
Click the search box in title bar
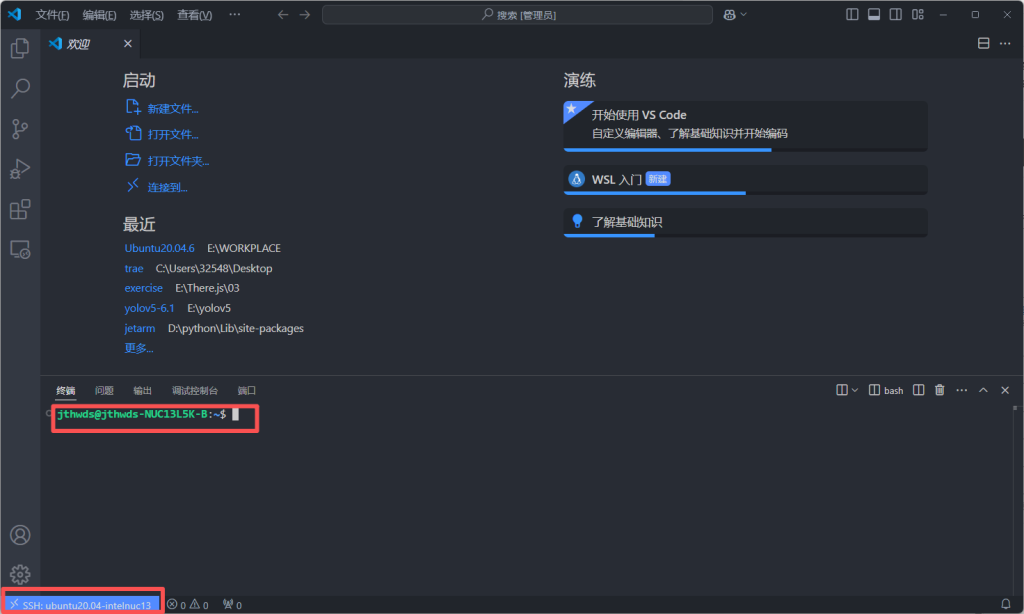tap(517, 15)
